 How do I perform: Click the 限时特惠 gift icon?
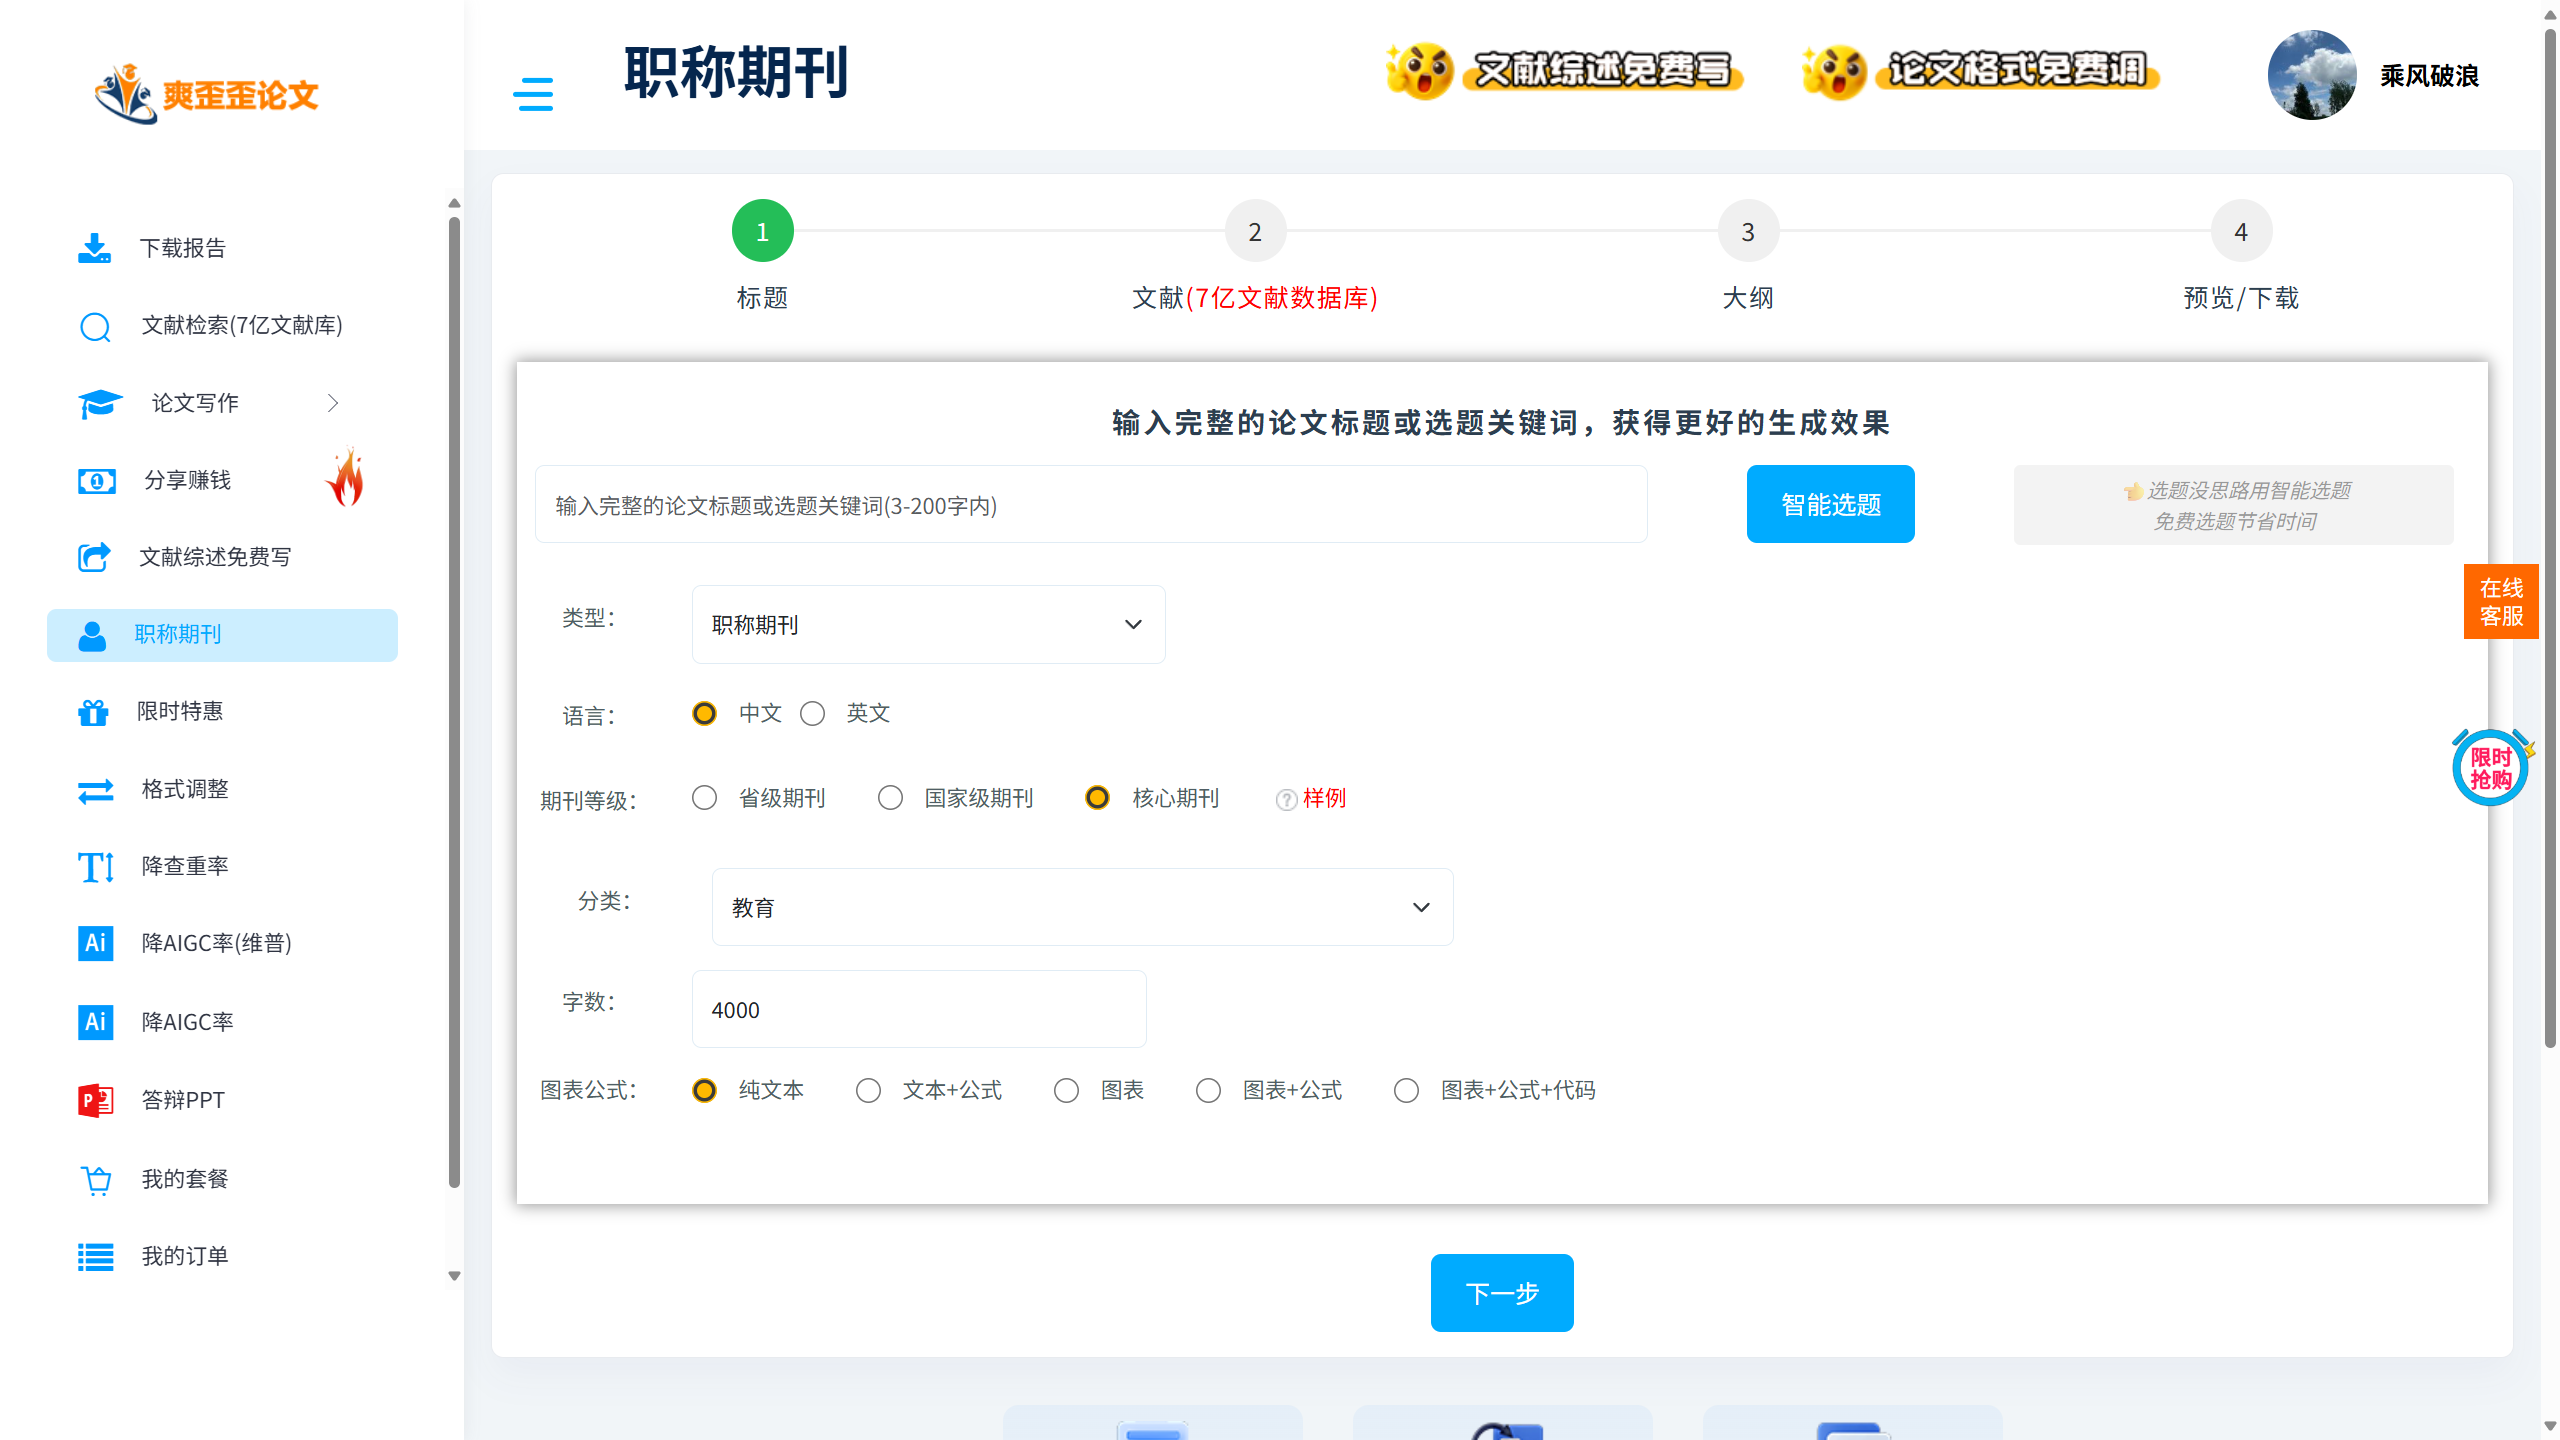(x=93, y=712)
